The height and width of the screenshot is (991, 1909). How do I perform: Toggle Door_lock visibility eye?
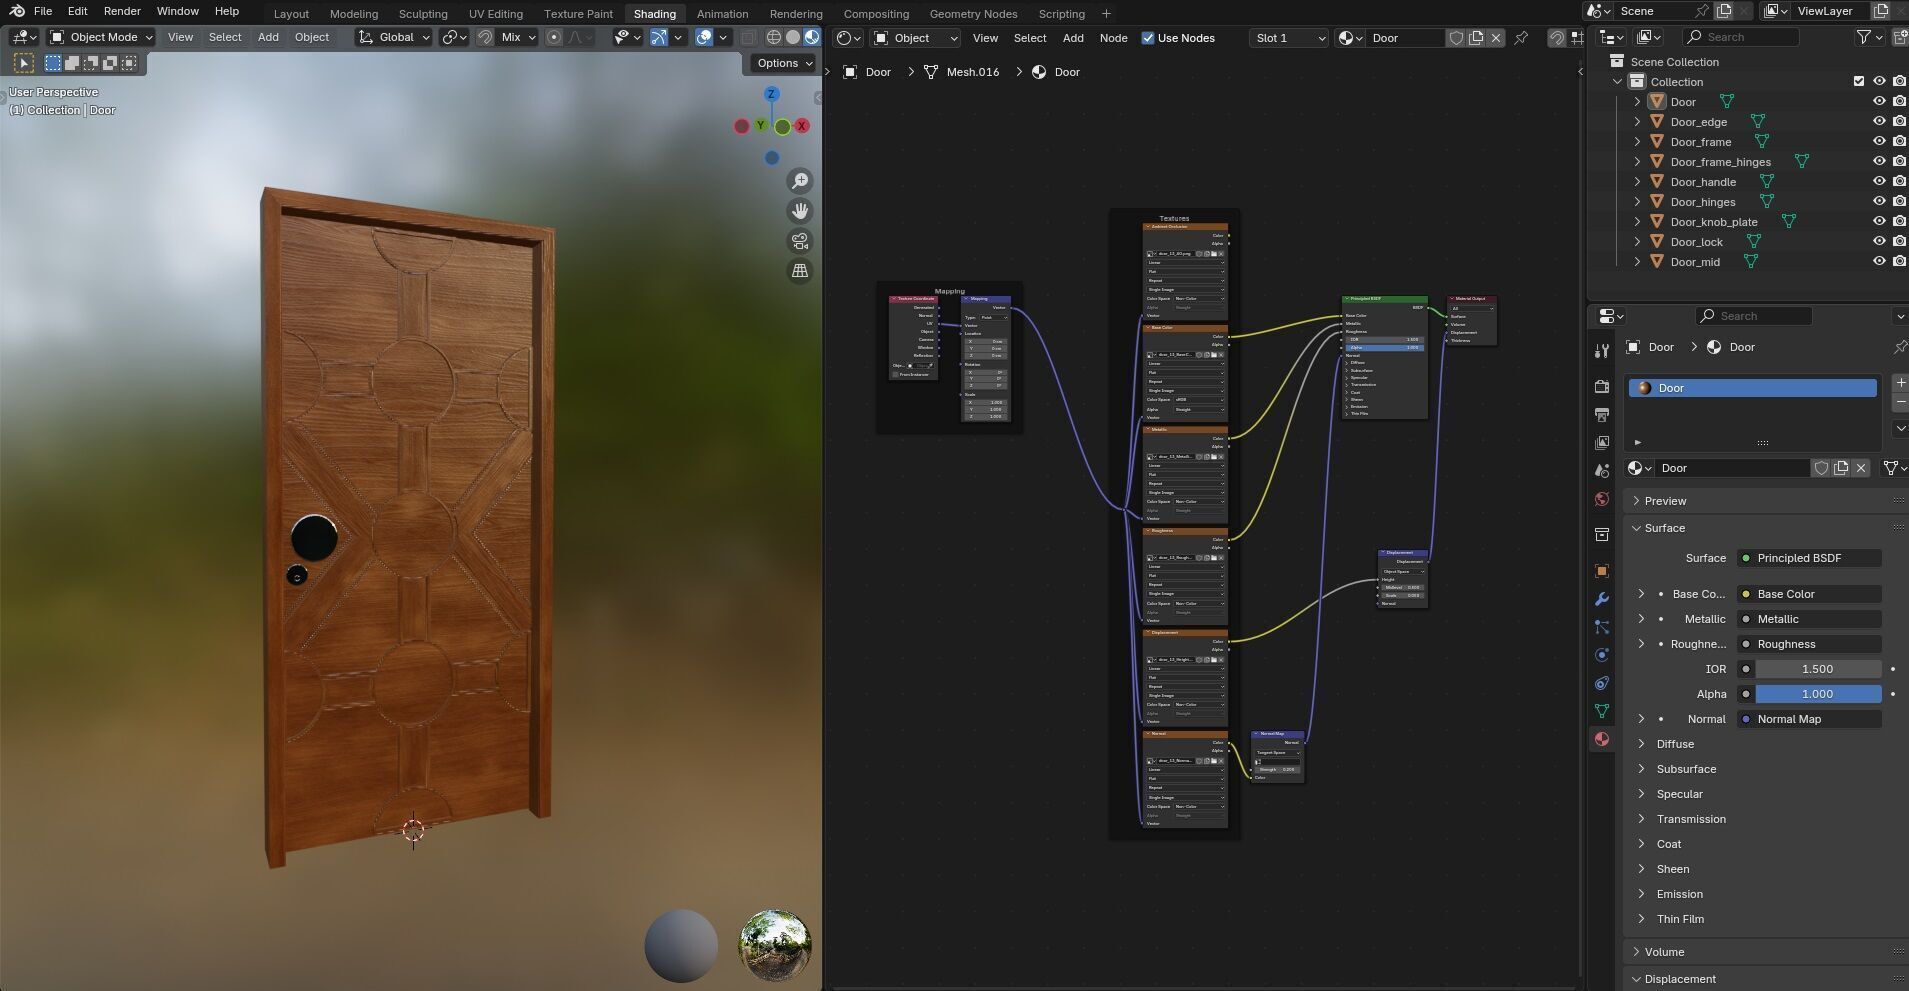click(x=1879, y=241)
